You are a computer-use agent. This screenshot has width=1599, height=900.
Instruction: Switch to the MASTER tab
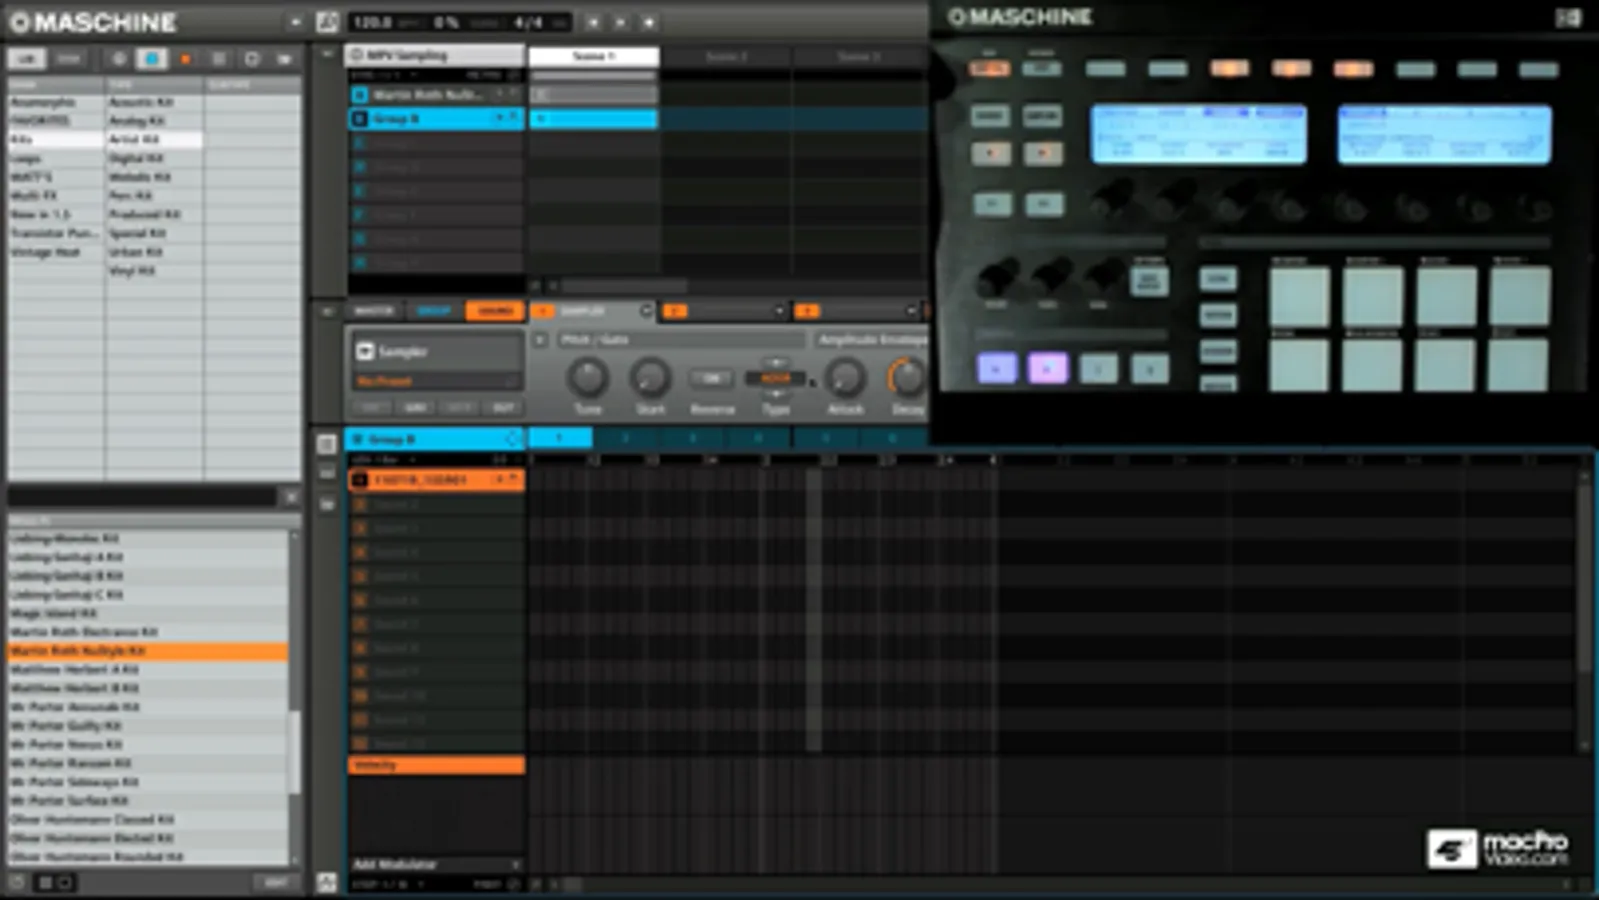click(375, 311)
